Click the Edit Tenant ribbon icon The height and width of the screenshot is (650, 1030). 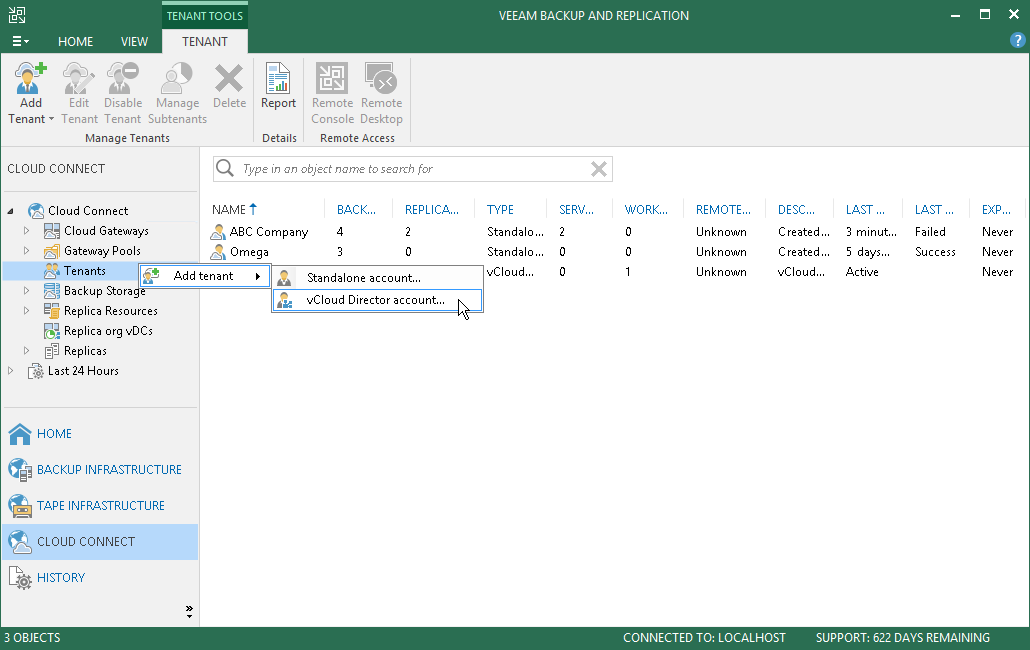[79, 79]
